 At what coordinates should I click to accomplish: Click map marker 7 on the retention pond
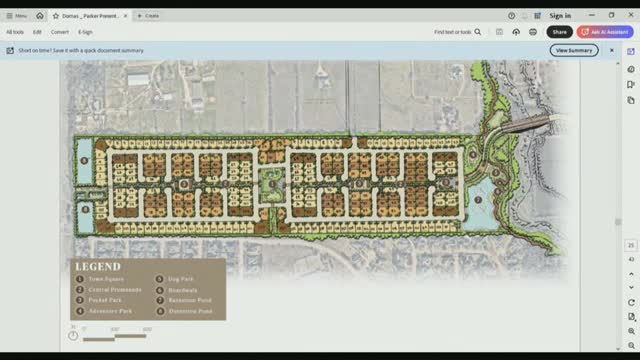click(x=478, y=200)
